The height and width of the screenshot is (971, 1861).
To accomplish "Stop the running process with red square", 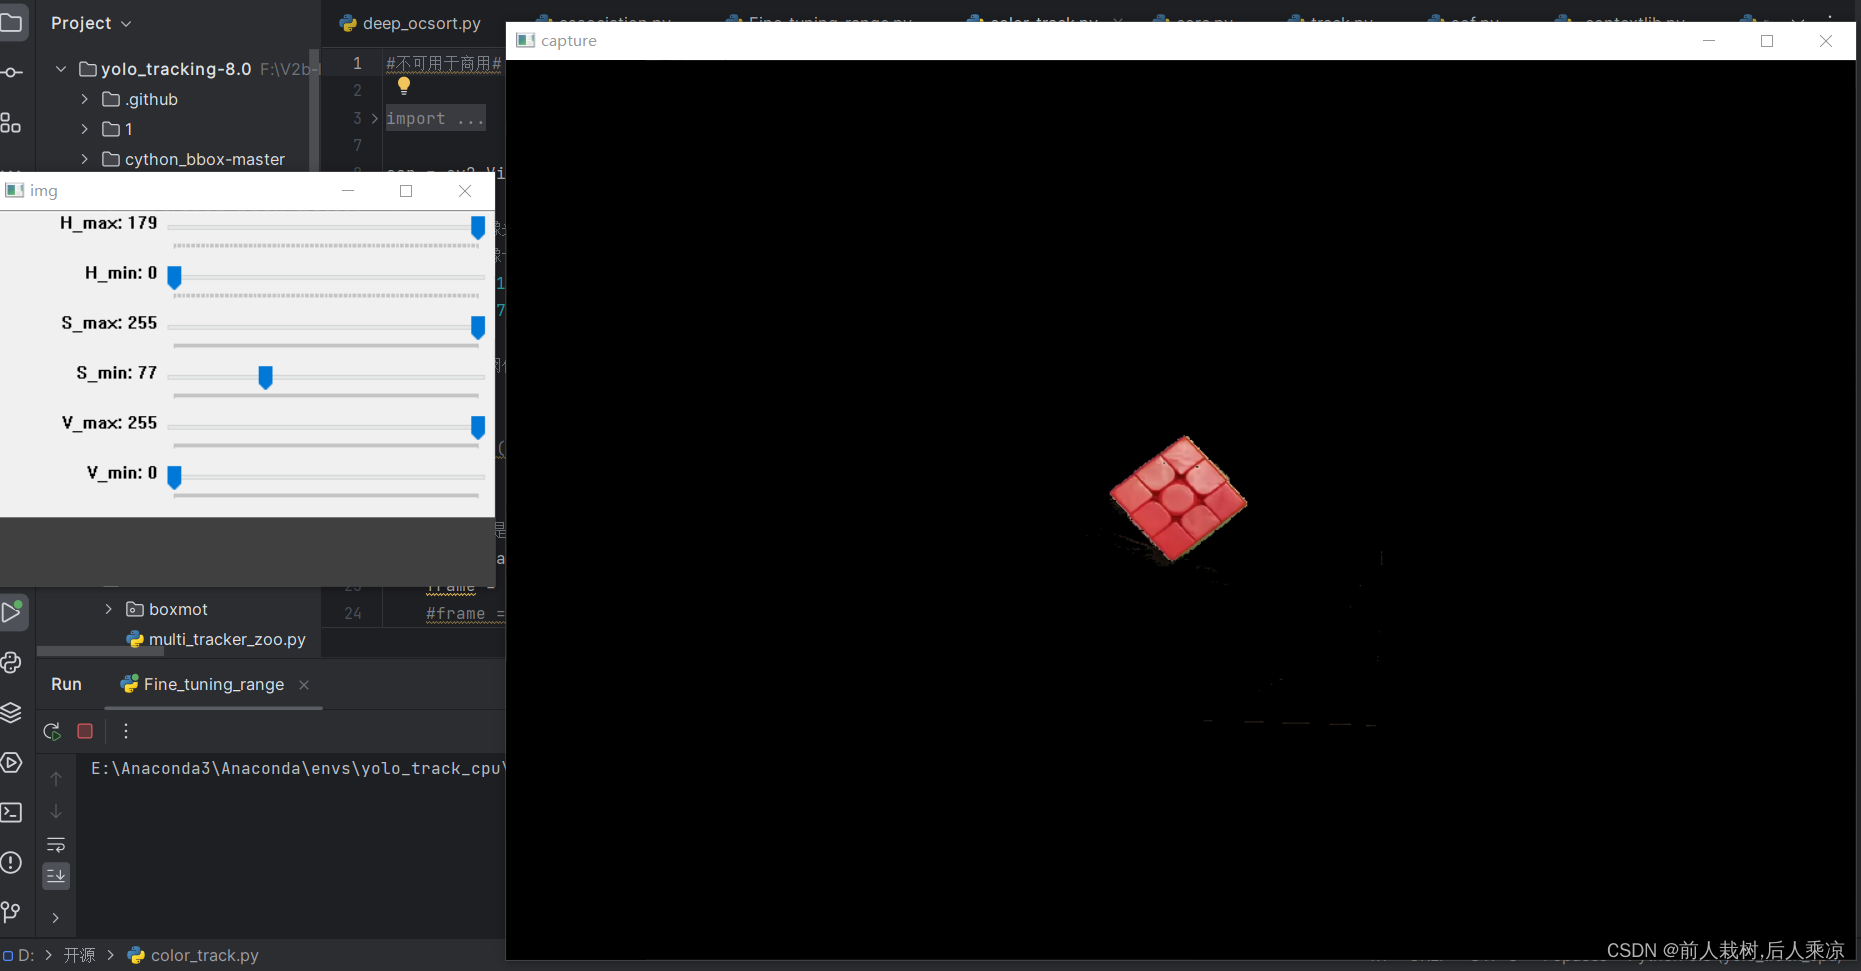I will click(85, 731).
